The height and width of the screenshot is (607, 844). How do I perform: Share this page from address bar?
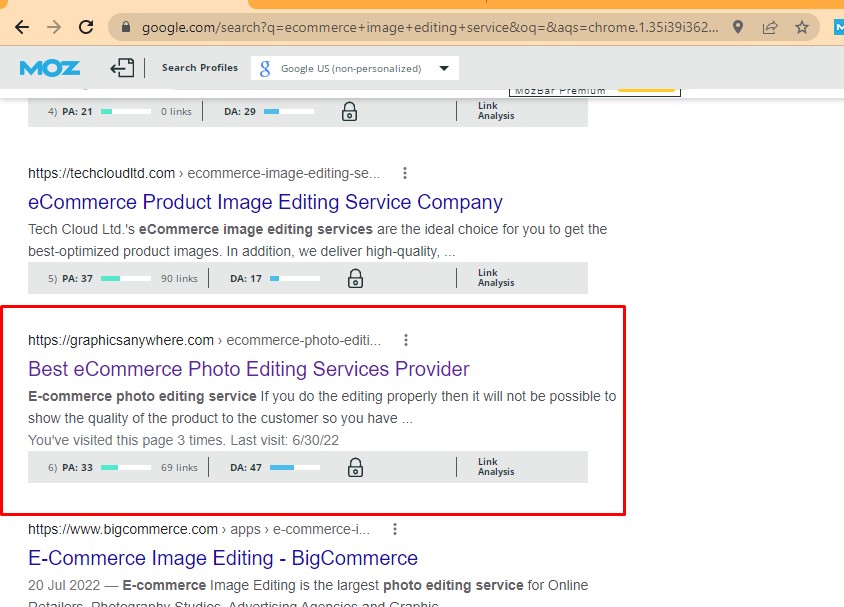[770, 27]
